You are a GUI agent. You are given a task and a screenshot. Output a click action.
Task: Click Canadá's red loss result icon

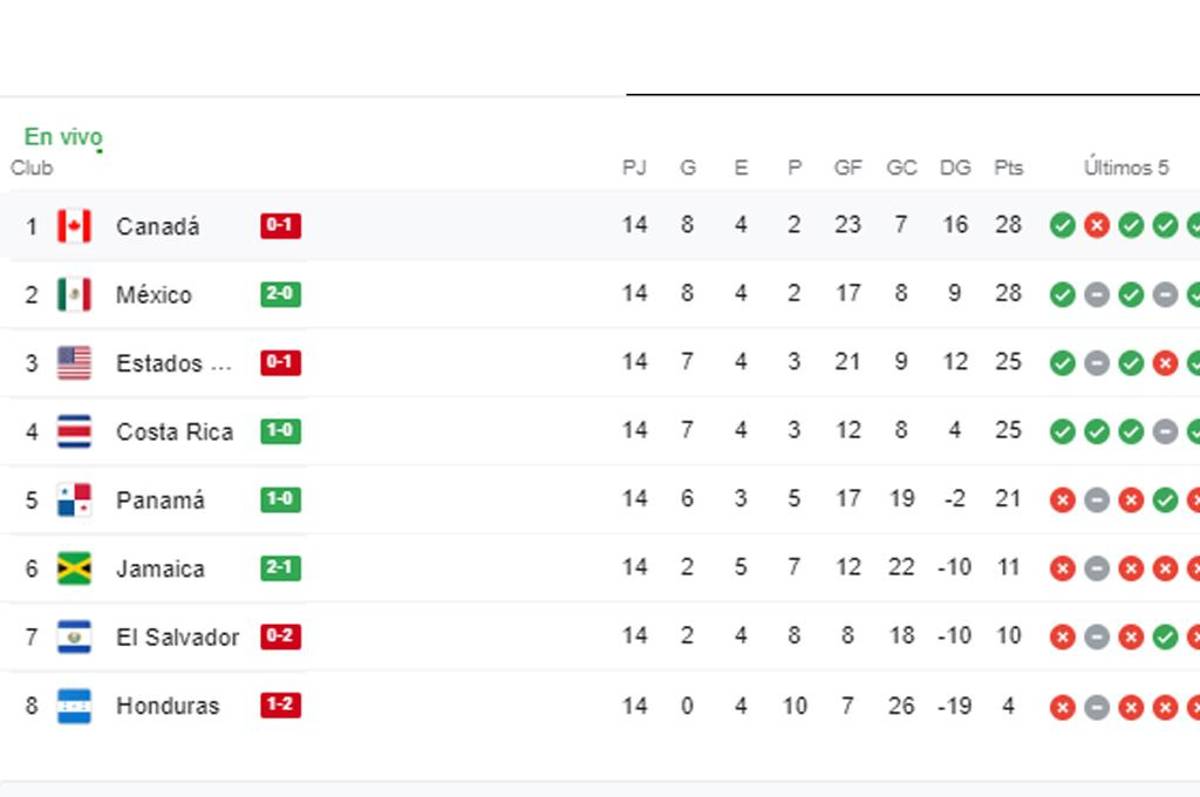point(1097,226)
